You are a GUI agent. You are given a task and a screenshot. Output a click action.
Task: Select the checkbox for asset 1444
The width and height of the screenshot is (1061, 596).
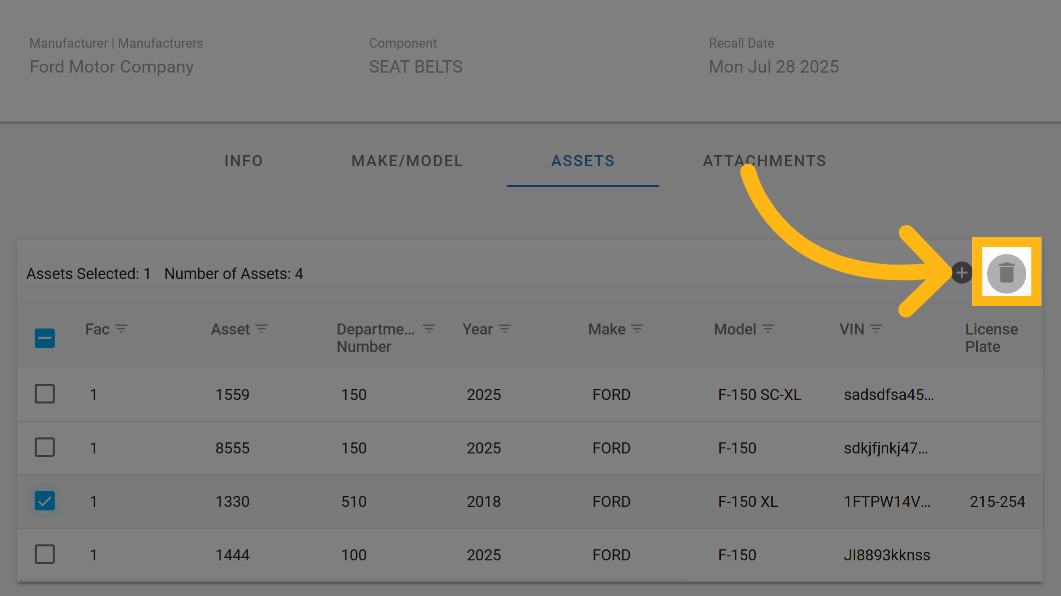[x=45, y=554]
